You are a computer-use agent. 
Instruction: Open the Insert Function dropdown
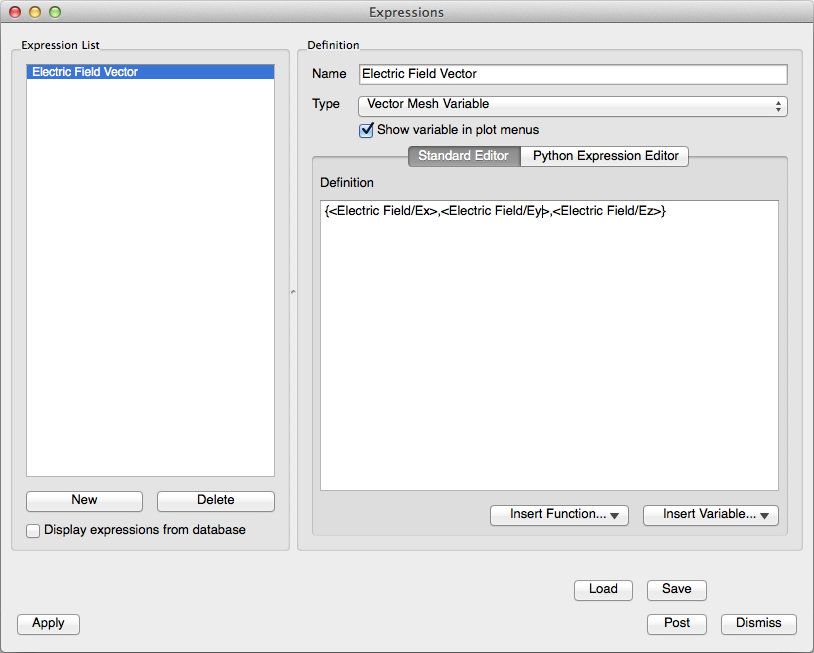tap(558, 515)
